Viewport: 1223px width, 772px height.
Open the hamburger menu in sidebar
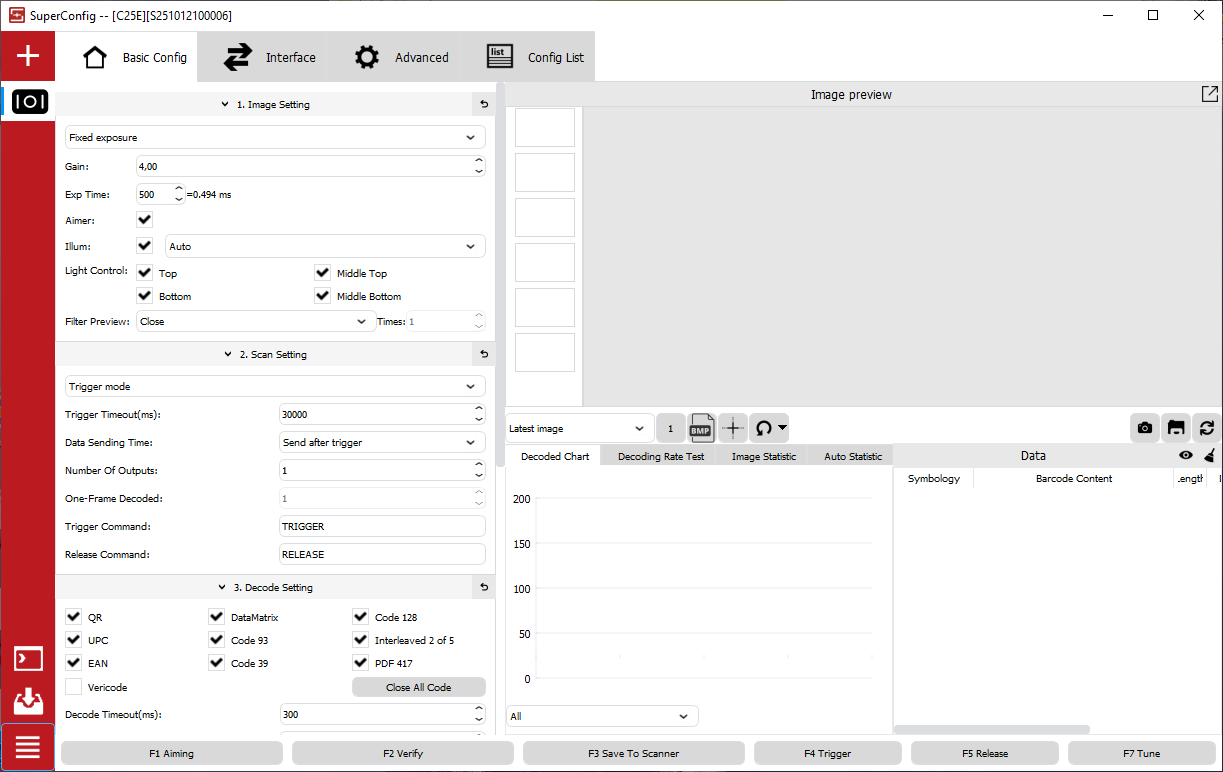28,746
